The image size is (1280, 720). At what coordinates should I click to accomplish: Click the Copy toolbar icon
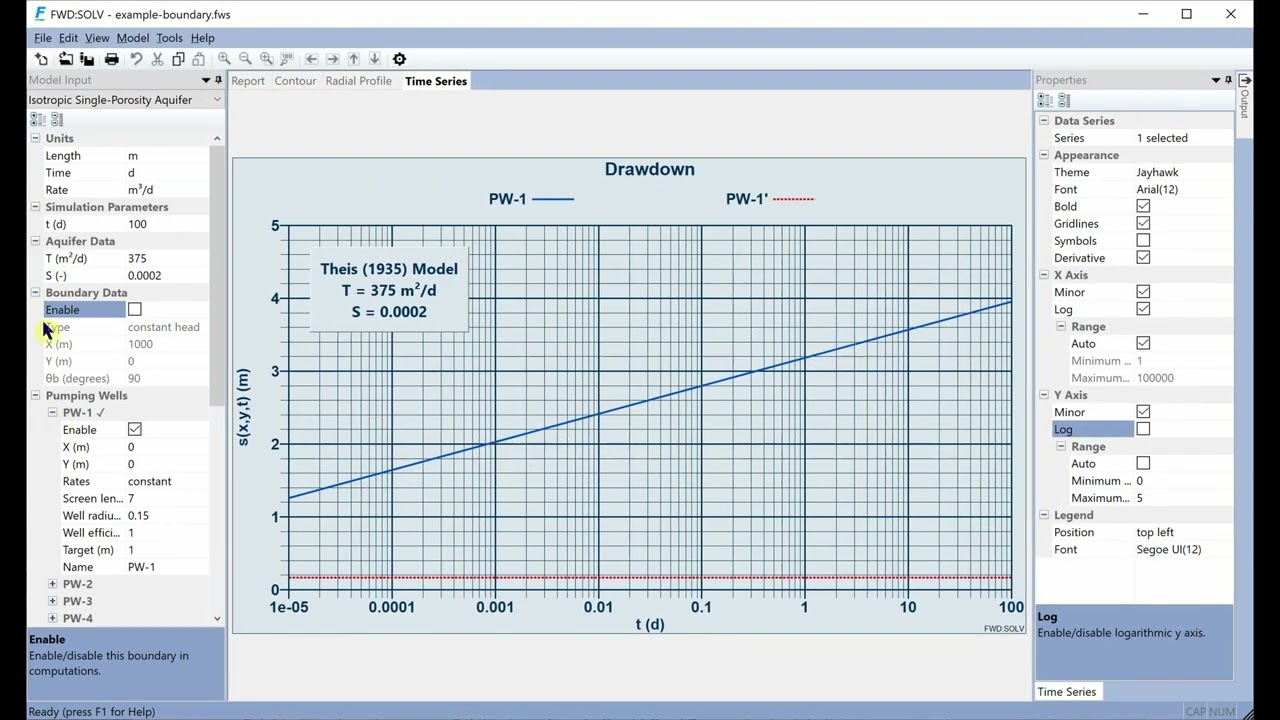coord(178,59)
